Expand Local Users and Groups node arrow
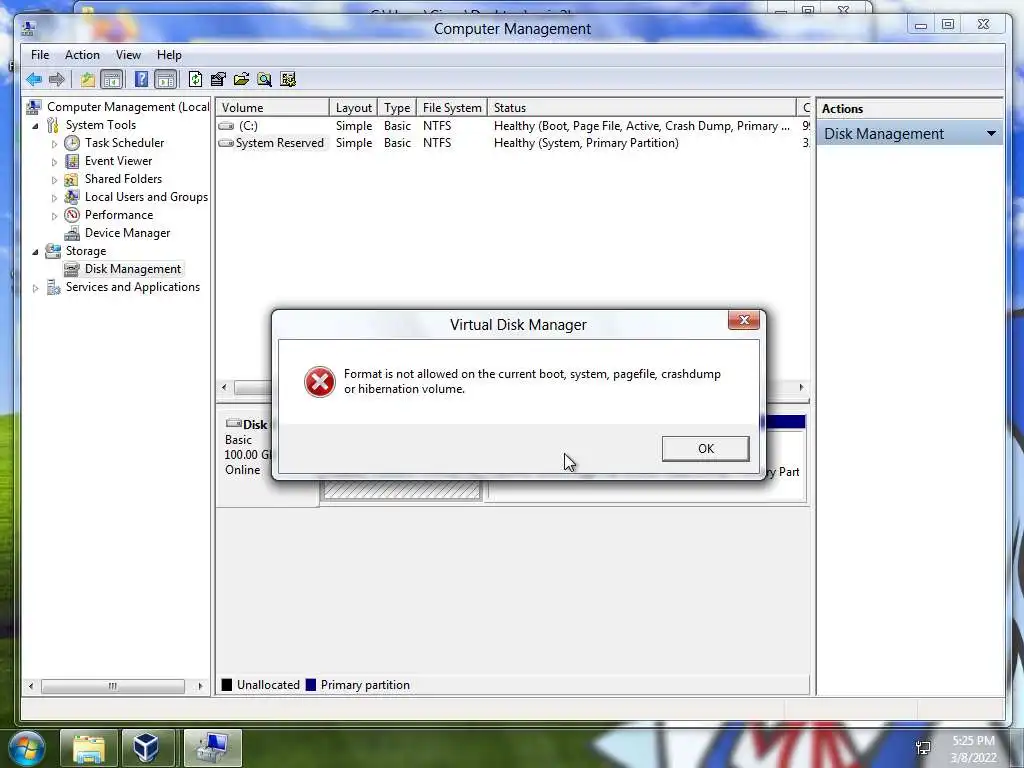The height and width of the screenshot is (768, 1024). [x=54, y=197]
